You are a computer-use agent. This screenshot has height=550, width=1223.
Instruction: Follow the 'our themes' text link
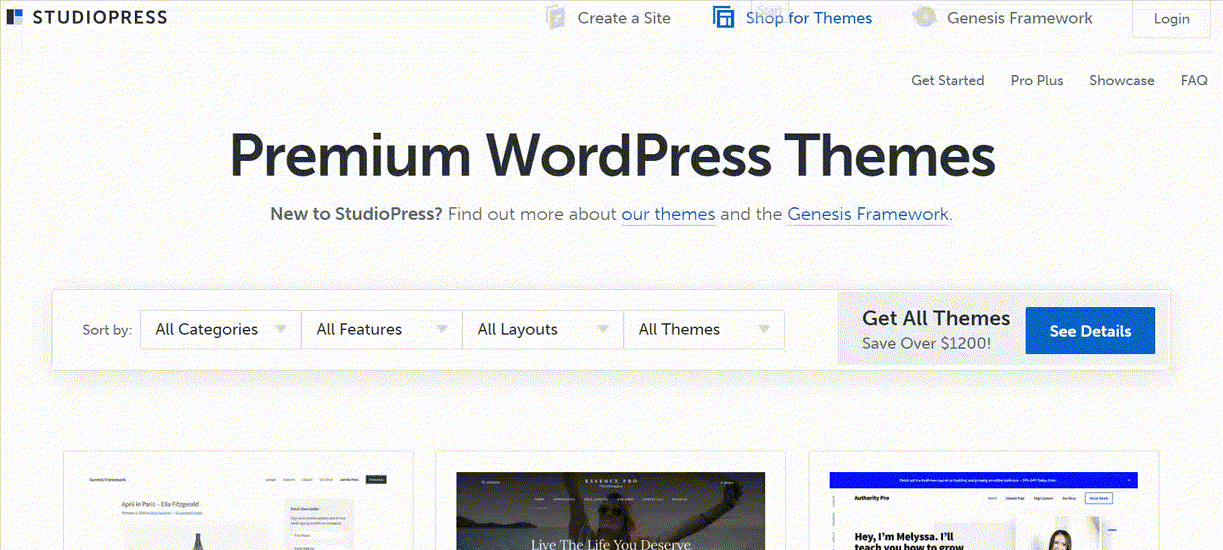(x=668, y=214)
